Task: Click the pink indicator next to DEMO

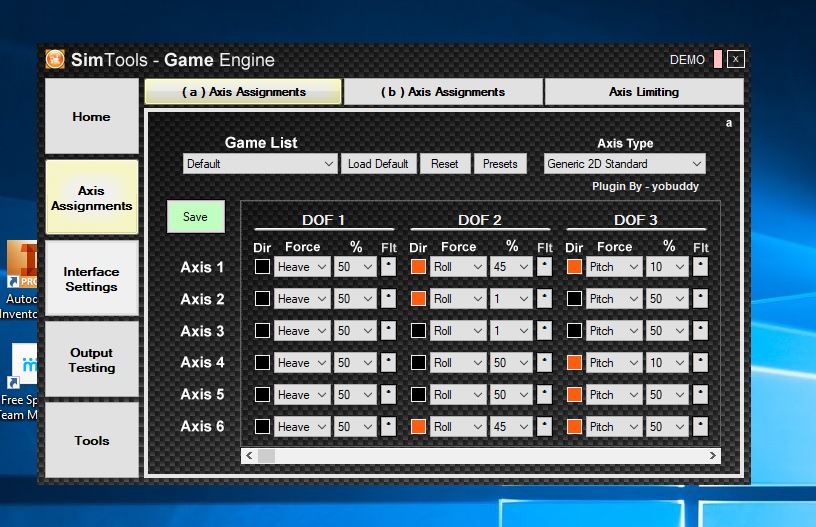Action: pyautogui.click(x=718, y=59)
